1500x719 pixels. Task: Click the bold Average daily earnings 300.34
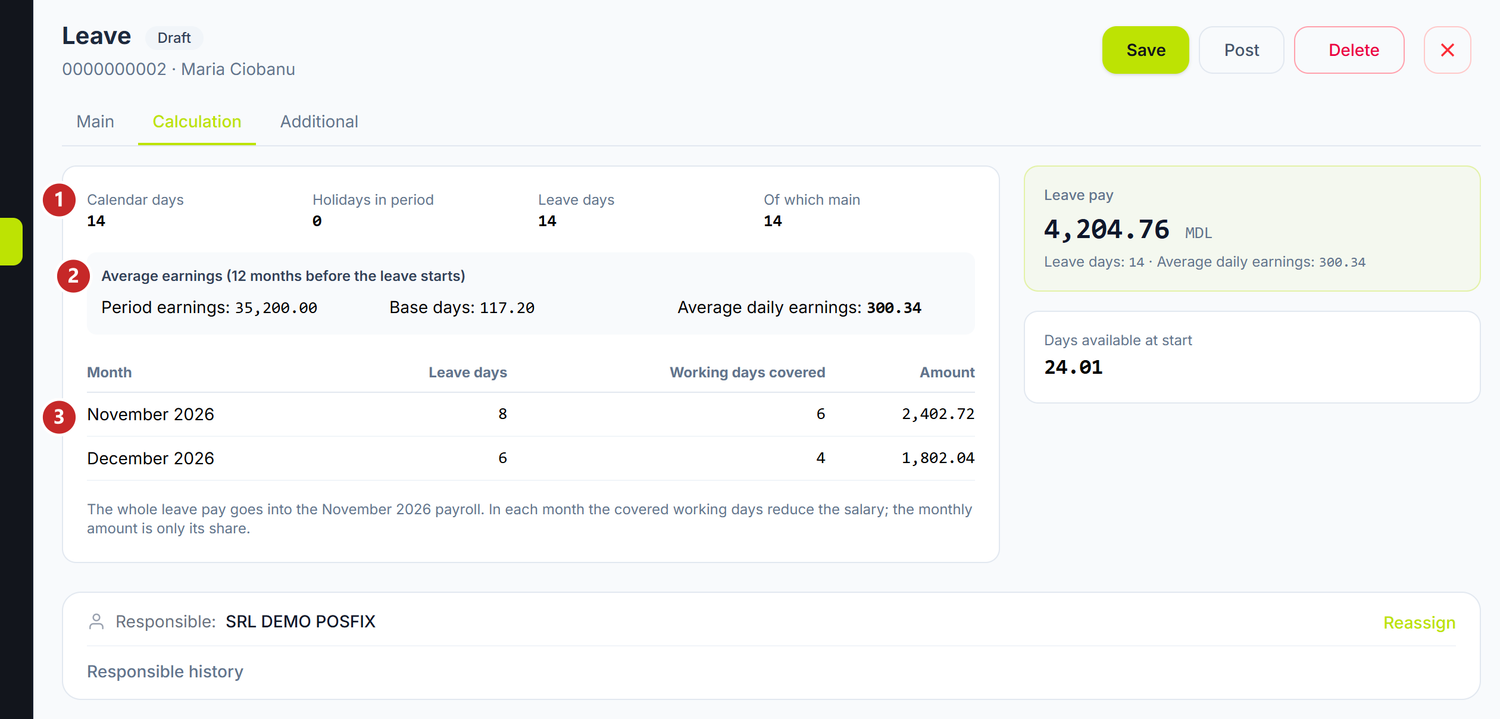click(893, 308)
